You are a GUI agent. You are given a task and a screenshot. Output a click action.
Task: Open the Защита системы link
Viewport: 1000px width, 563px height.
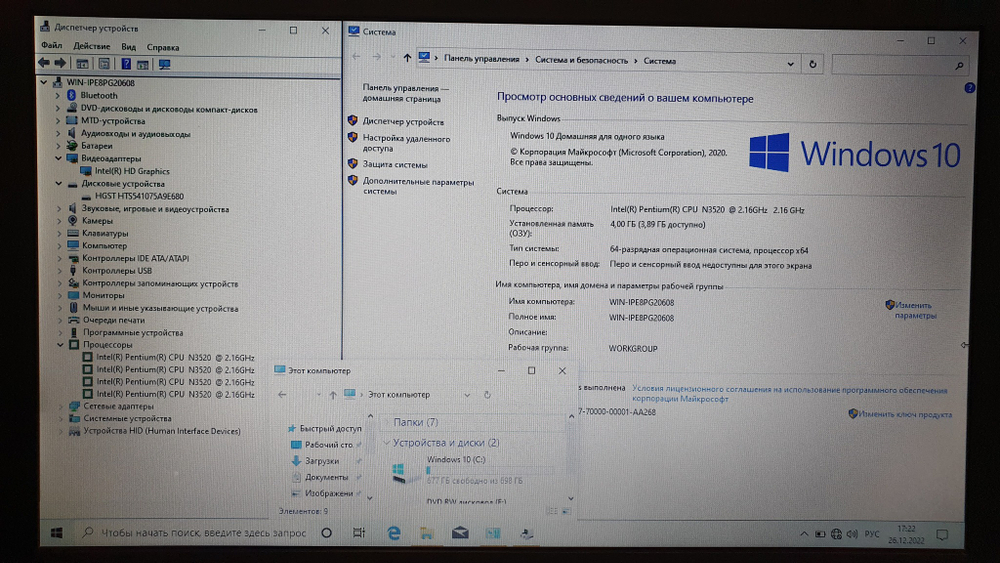395,165
